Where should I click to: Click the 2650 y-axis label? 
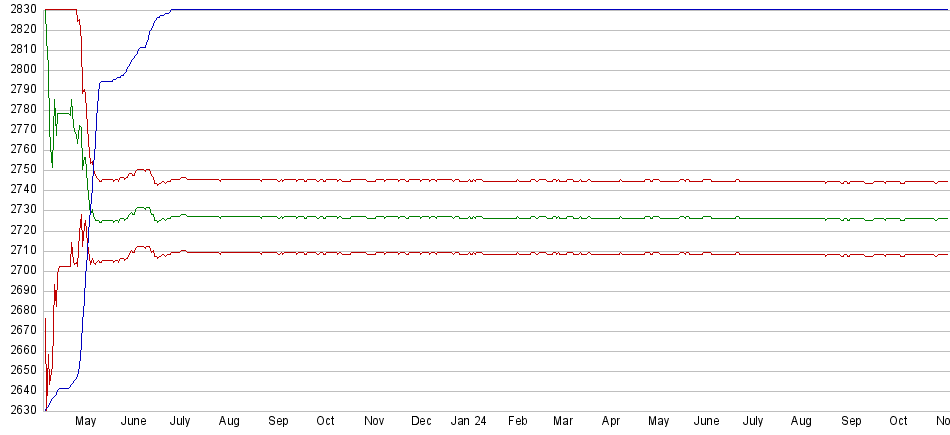tap(23, 370)
